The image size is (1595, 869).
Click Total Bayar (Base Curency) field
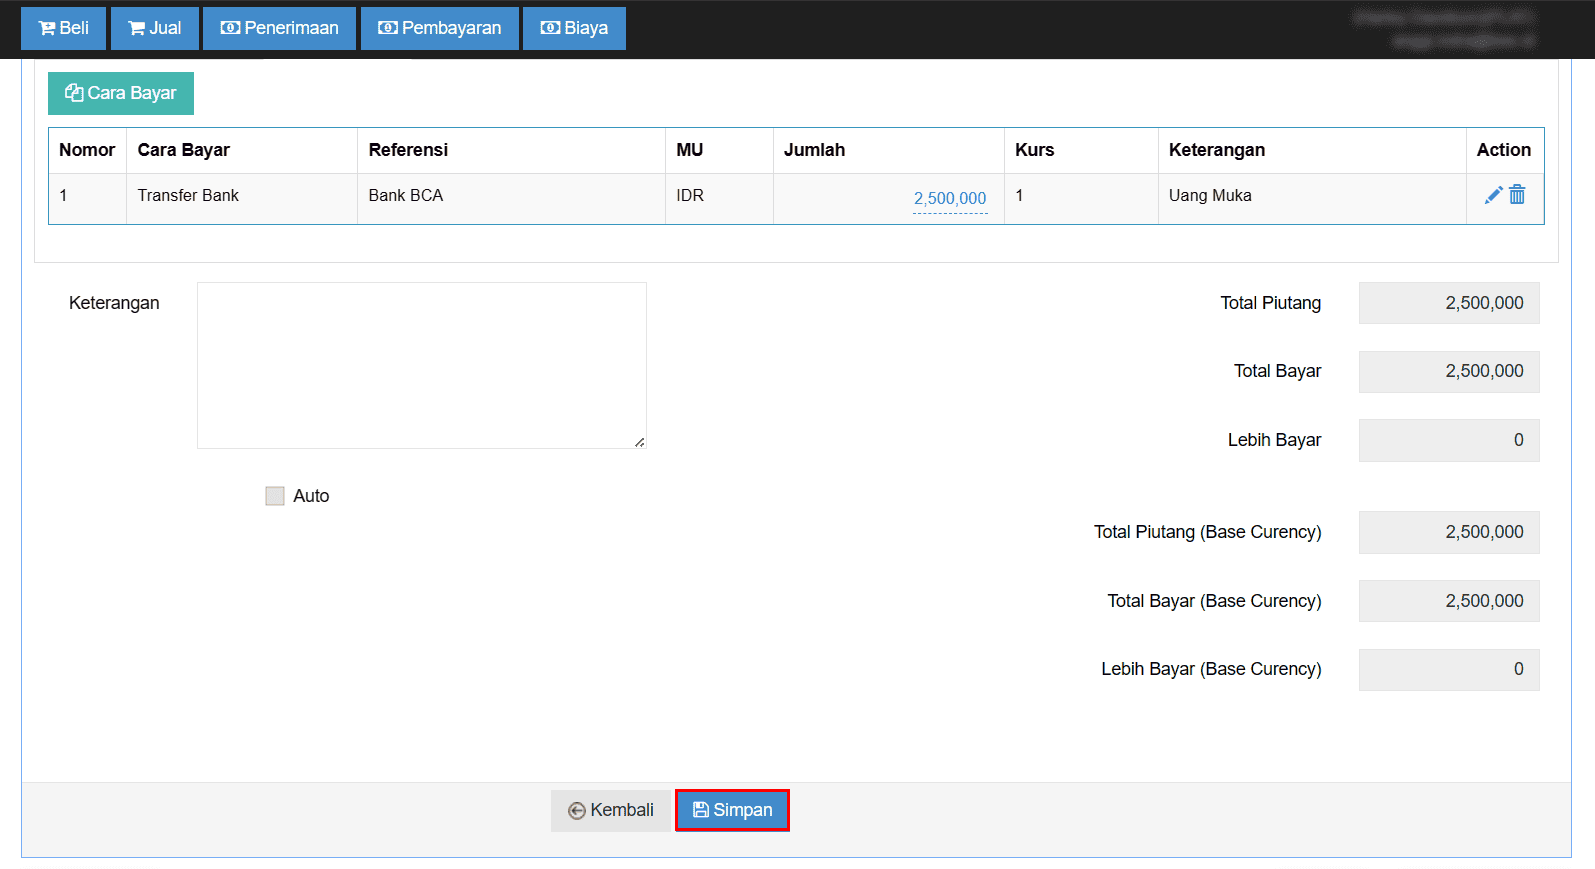click(1449, 601)
